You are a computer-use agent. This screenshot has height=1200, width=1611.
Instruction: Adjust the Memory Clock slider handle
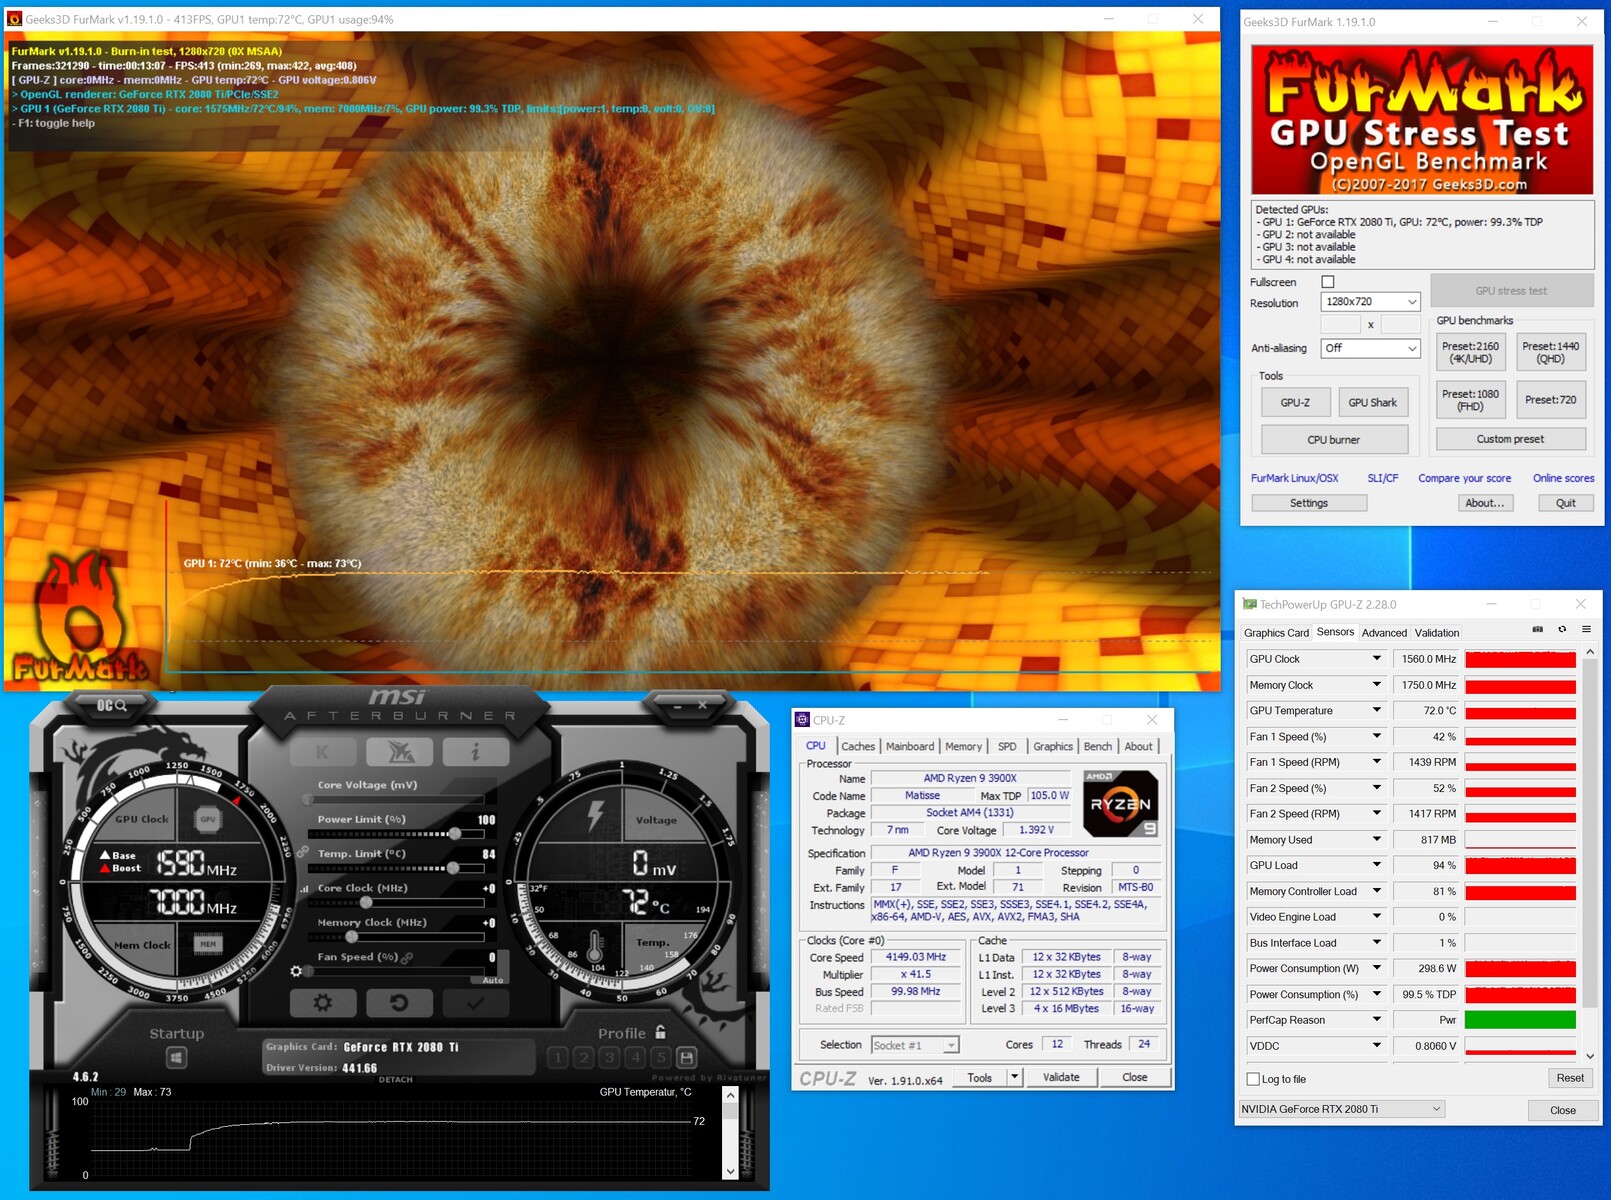pos(352,937)
